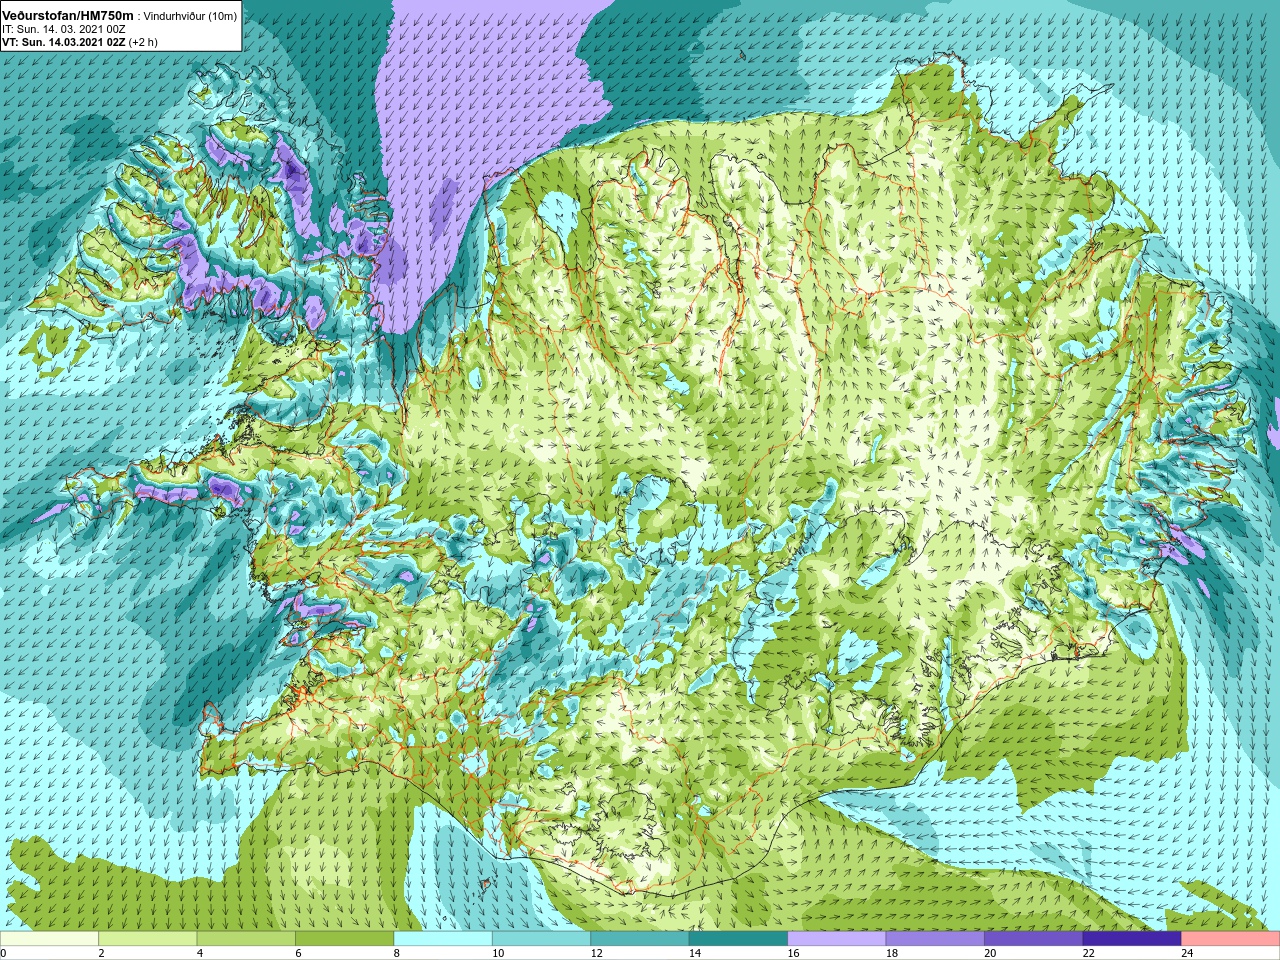Pick the cyan 10–12 legend swatch
The image size is (1280, 960).
[541, 939]
